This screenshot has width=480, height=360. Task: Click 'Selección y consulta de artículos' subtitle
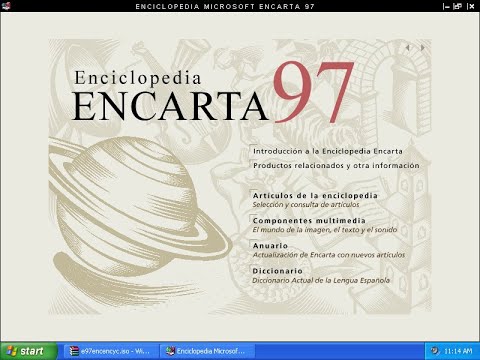[x=306, y=205]
